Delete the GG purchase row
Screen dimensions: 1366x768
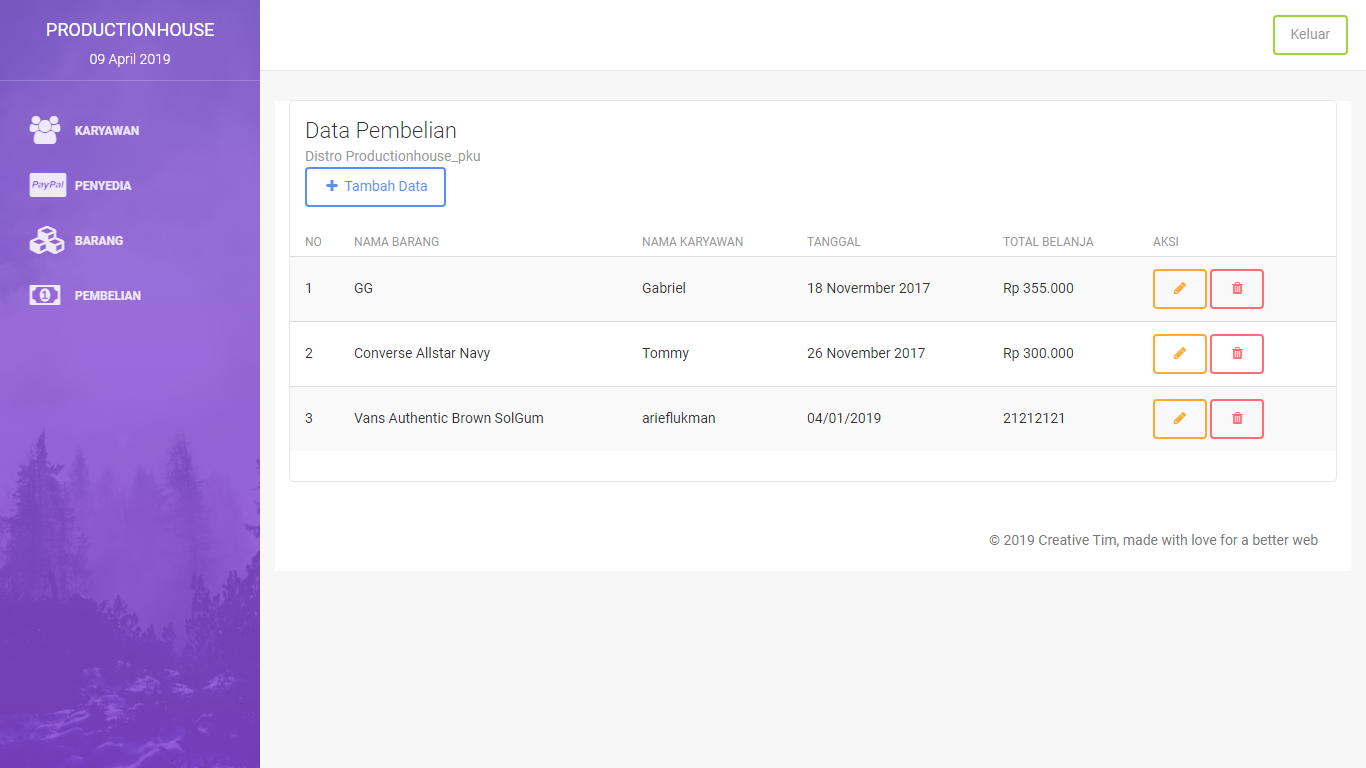click(1236, 289)
